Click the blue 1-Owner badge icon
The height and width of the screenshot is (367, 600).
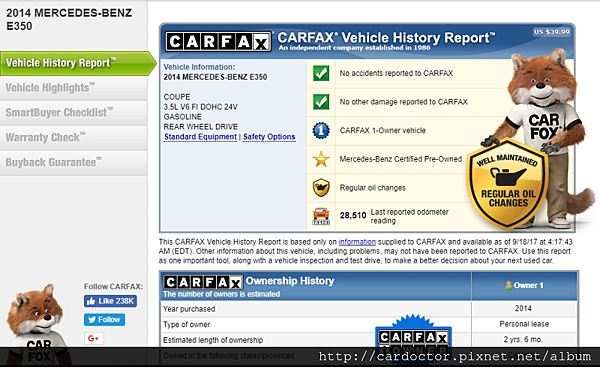point(321,130)
